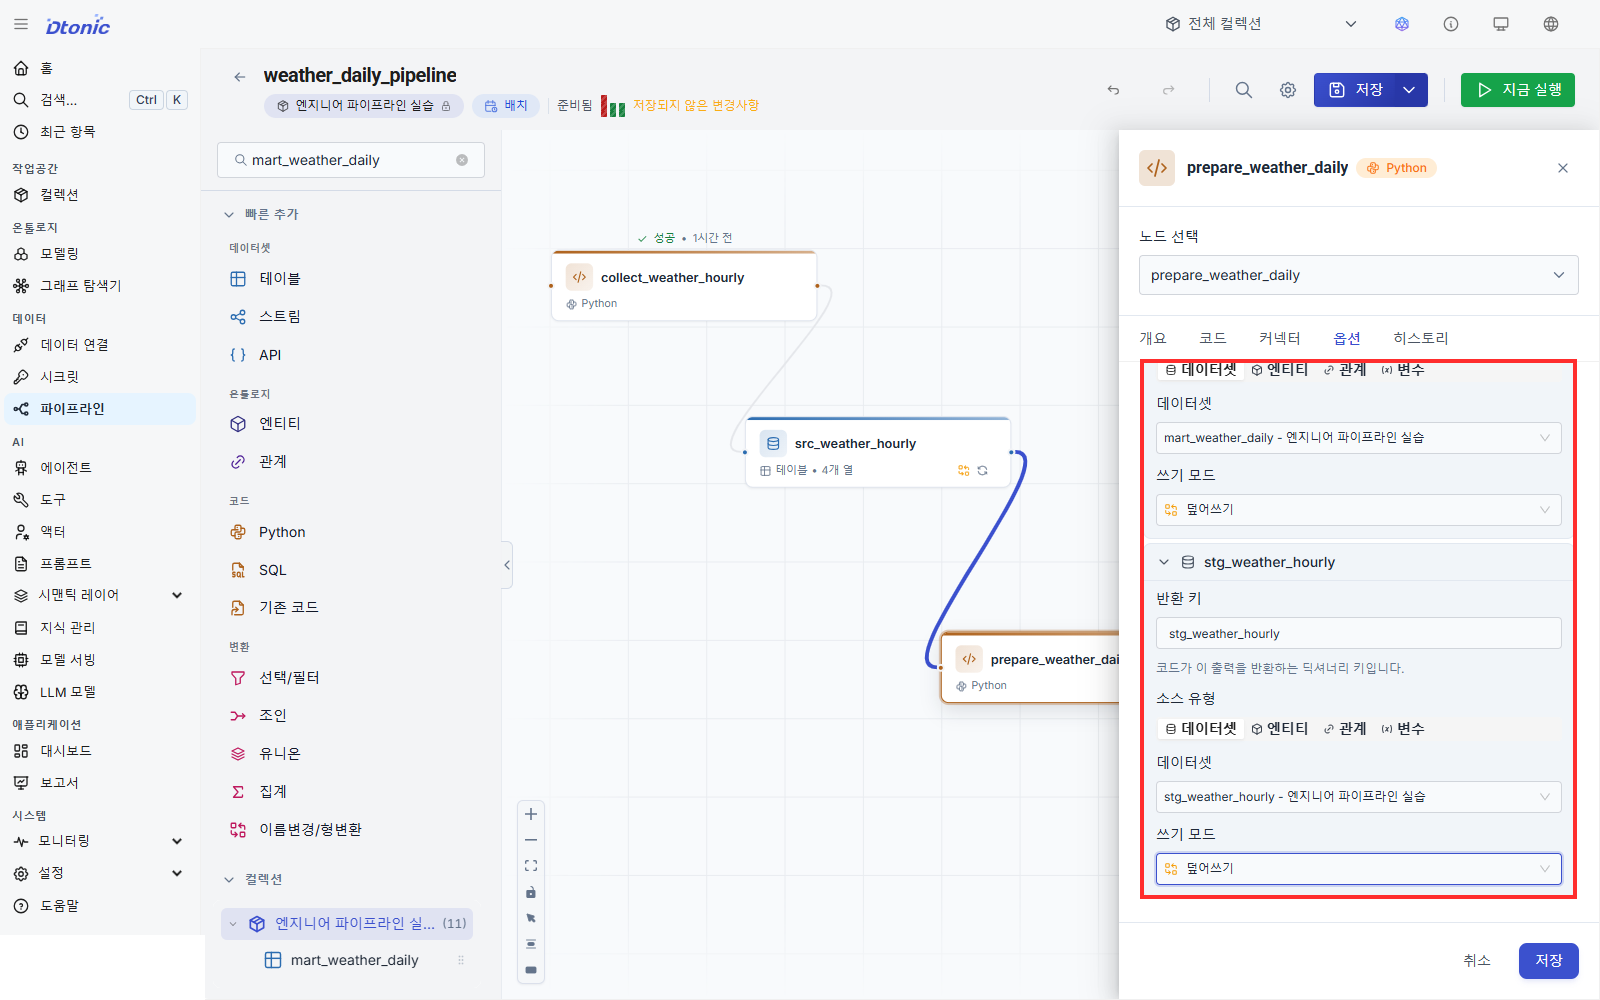
Task: Click the 배치 badge under the title
Action: point(506,105)
